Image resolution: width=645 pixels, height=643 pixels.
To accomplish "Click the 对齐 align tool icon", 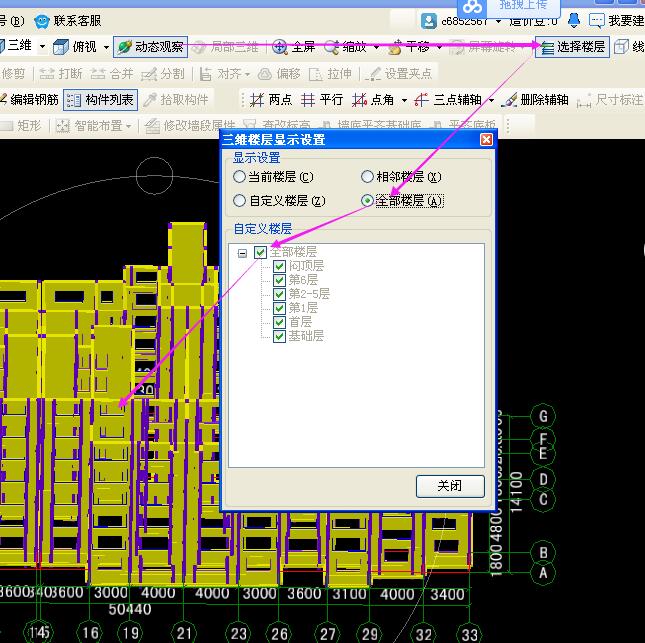I will tap(206, 74).
